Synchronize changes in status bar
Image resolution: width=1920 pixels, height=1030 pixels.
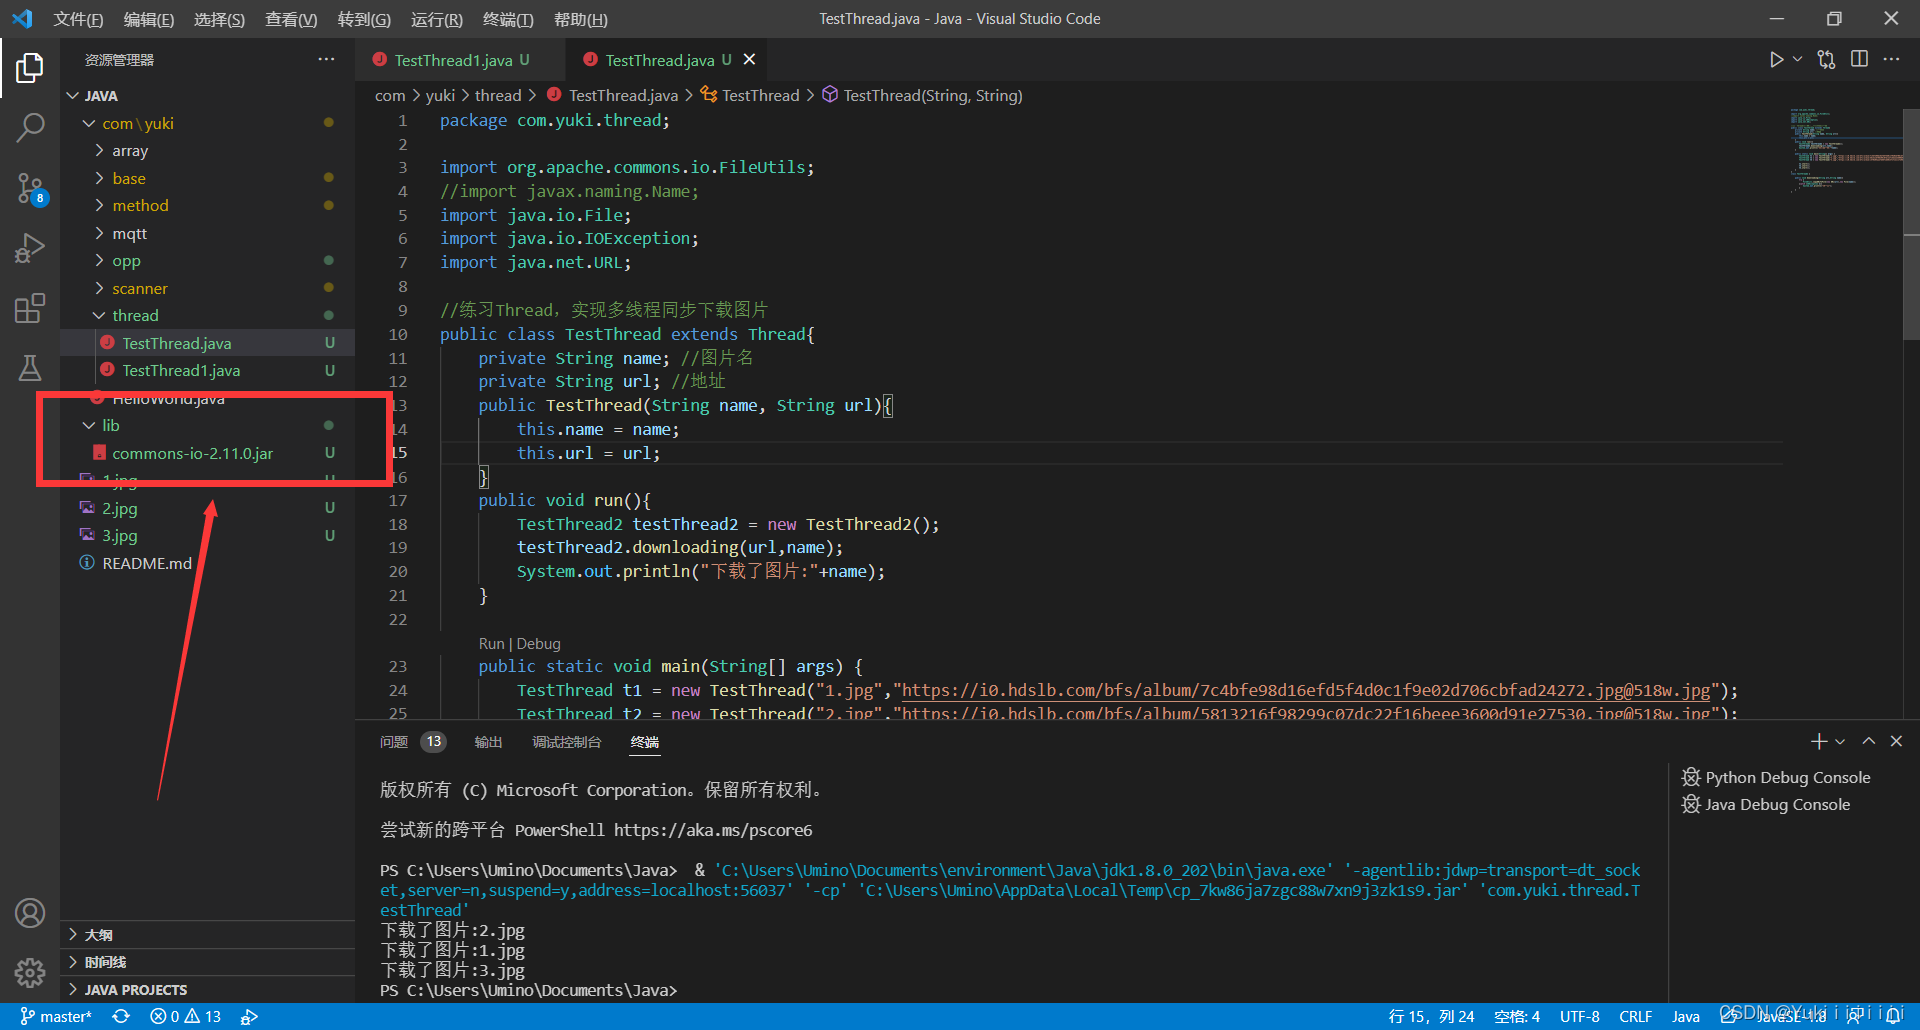121,1016
